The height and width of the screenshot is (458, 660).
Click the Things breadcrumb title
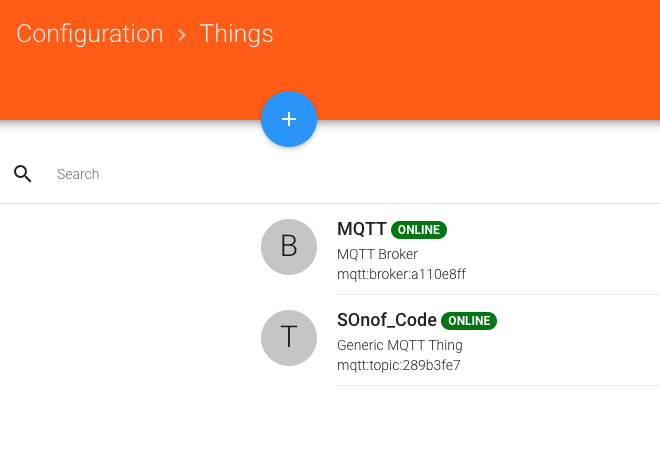point(236,34)
